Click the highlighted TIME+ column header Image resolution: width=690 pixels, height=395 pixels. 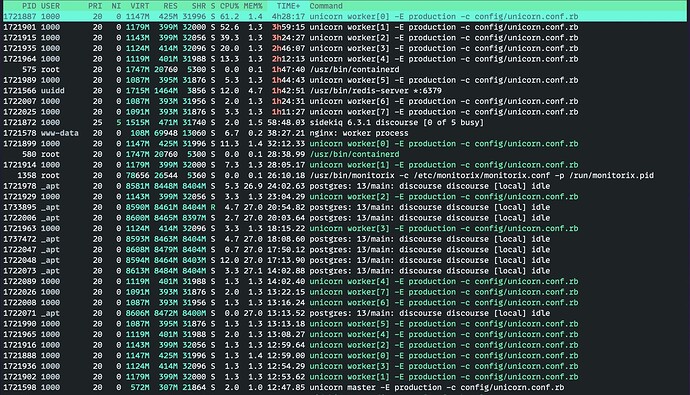click(x=288, y=6)
